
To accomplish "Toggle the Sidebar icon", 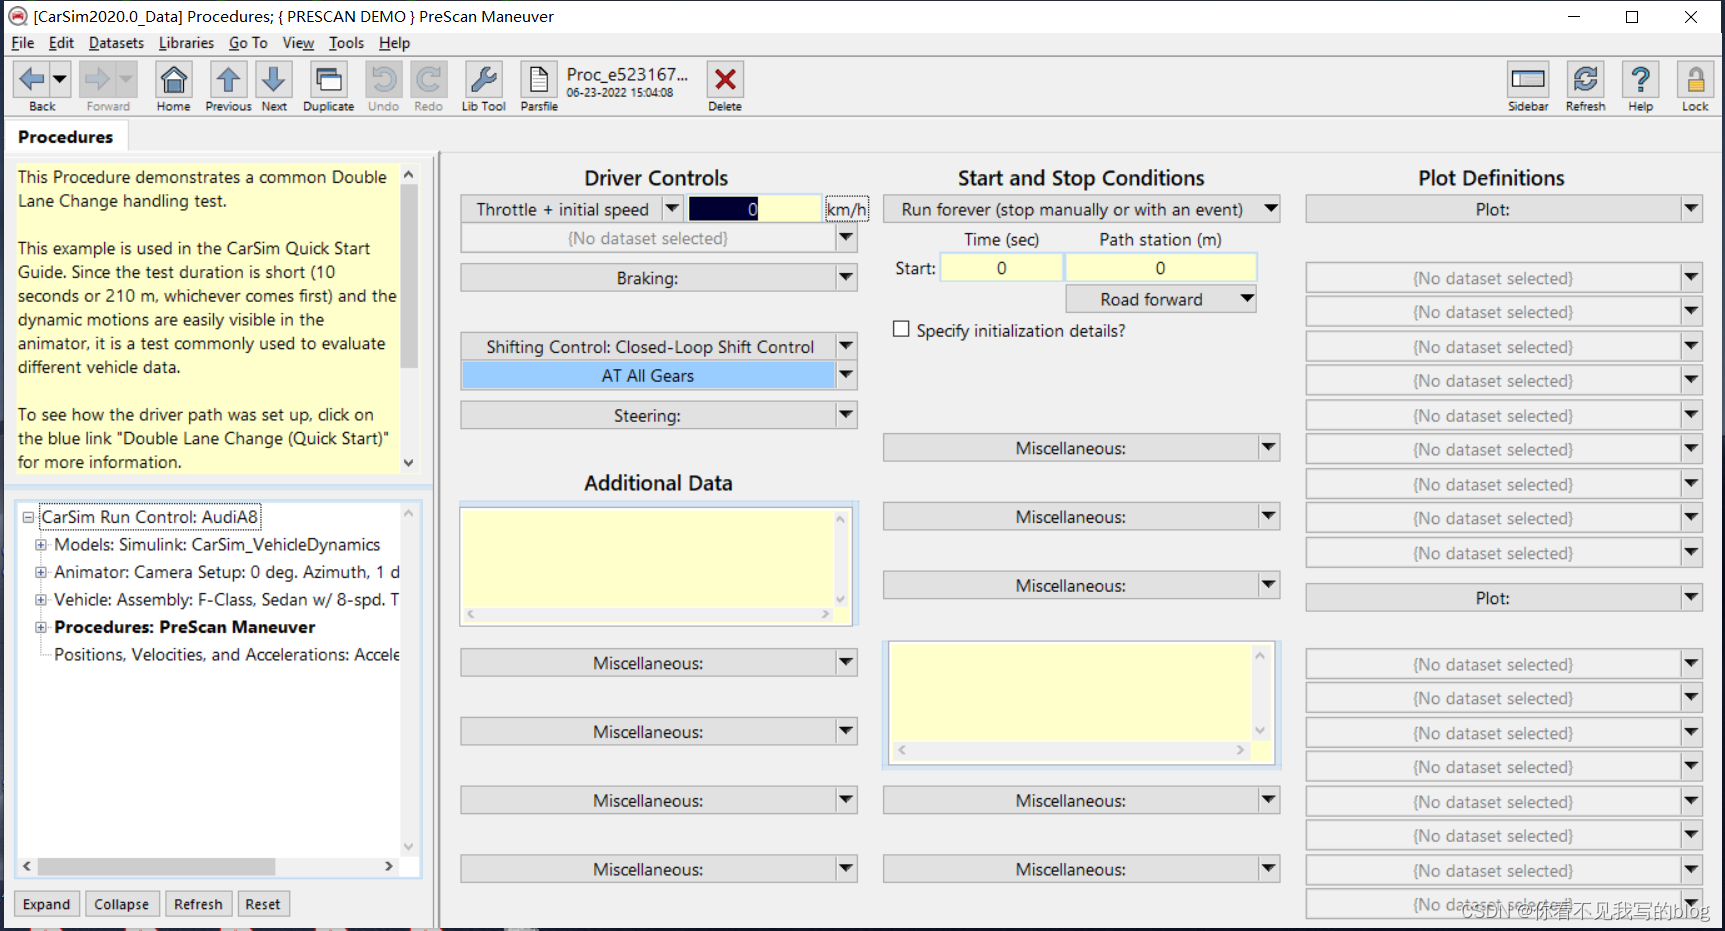I will [x=1528, y=79].
